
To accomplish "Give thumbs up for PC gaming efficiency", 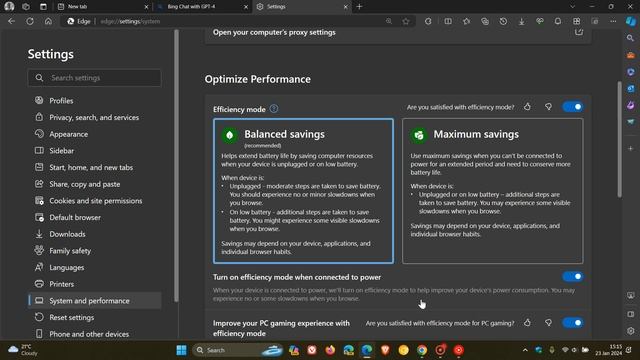I will pos(527,323).
